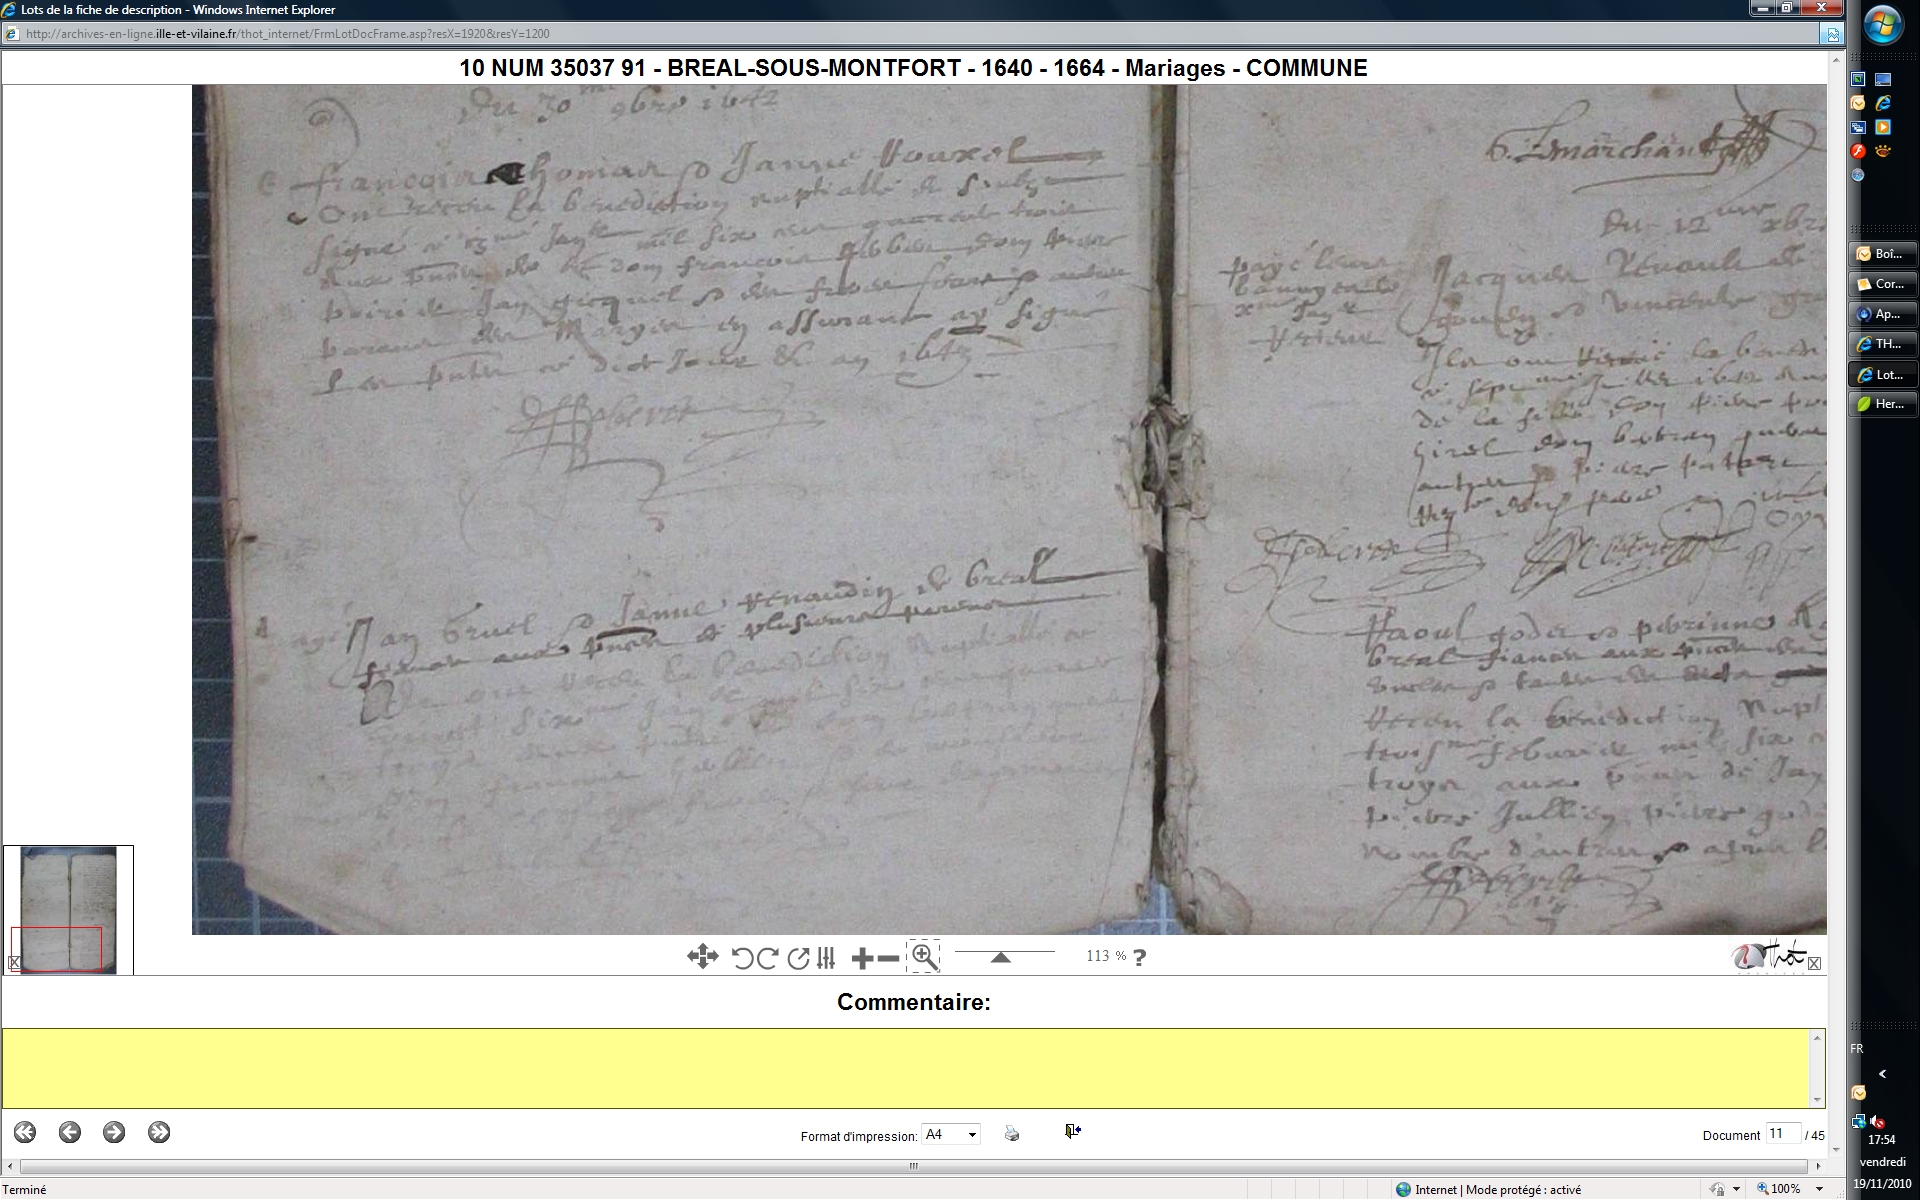Click the exit viewer door icon
The height and width of the screenshot is (1200, 1920).
click(x=1072, y=1131)
